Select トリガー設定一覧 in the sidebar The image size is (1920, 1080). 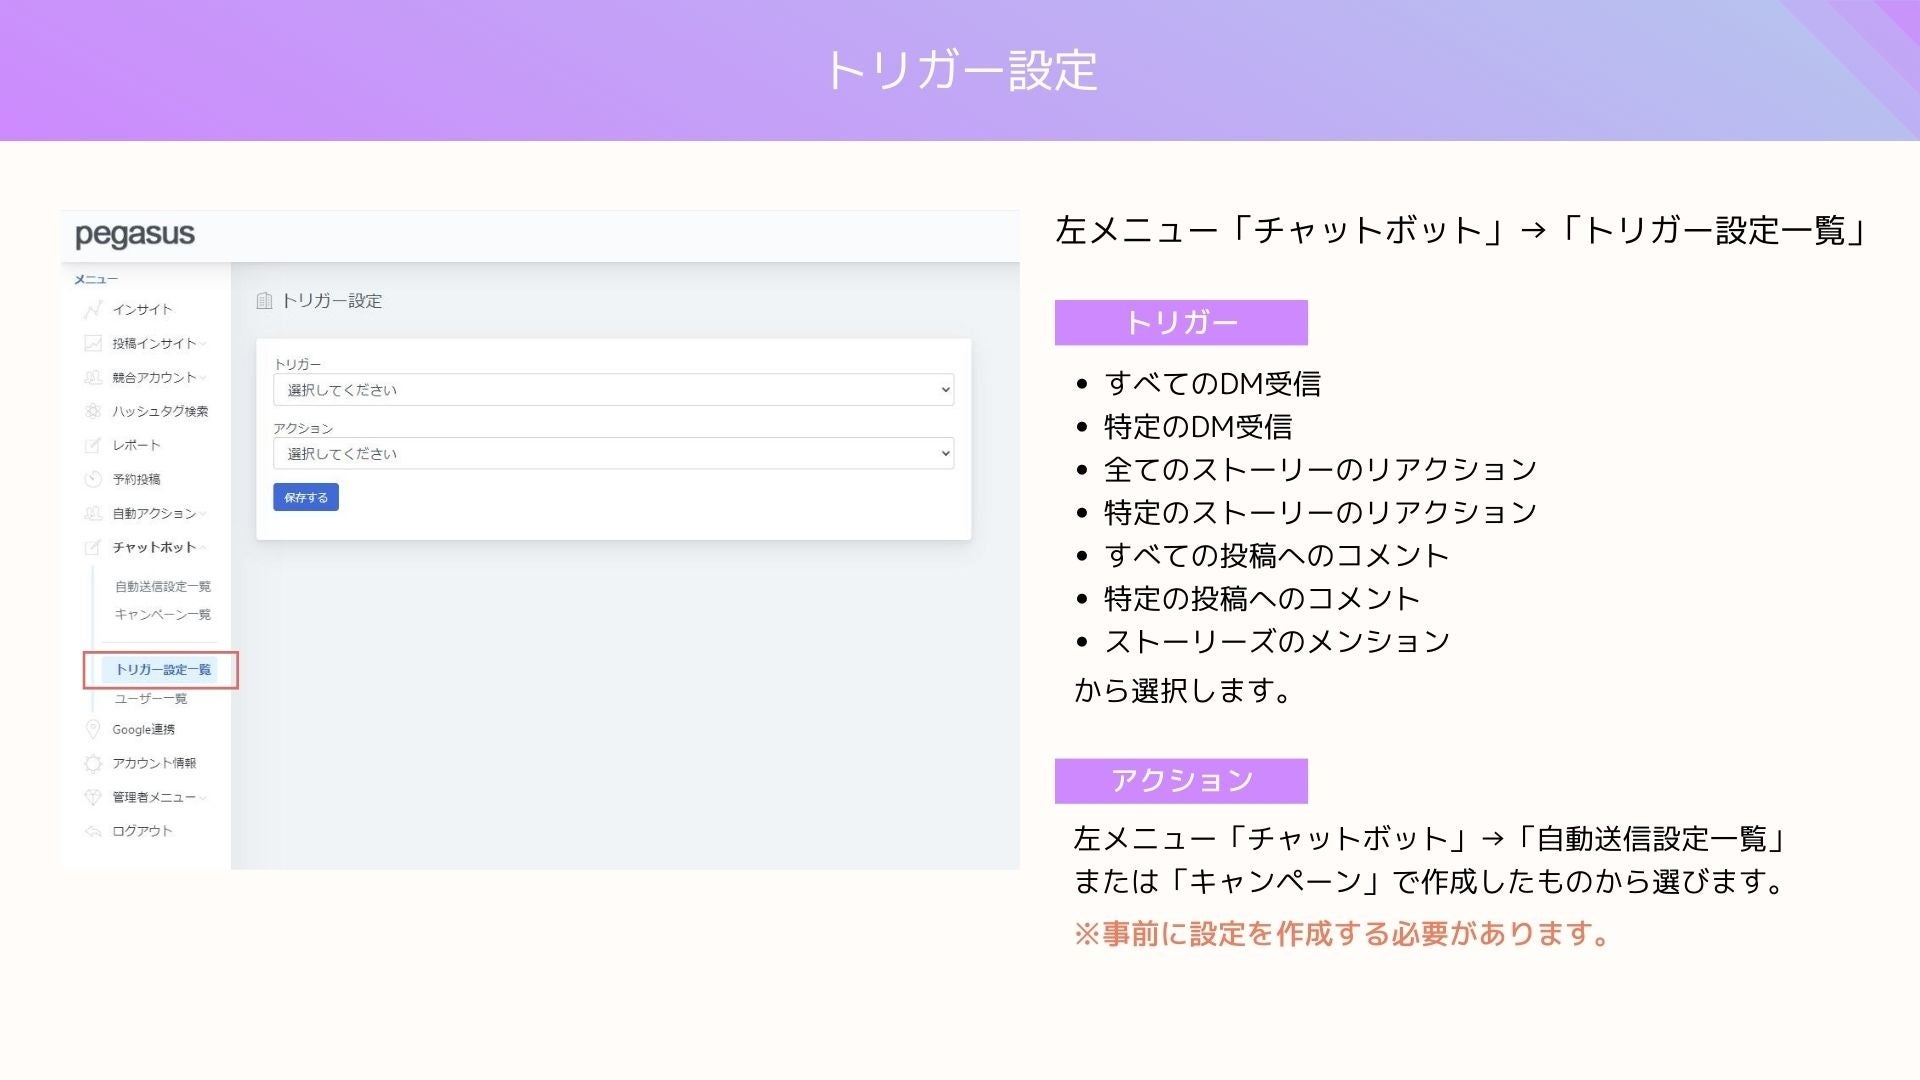click(162, 670)
